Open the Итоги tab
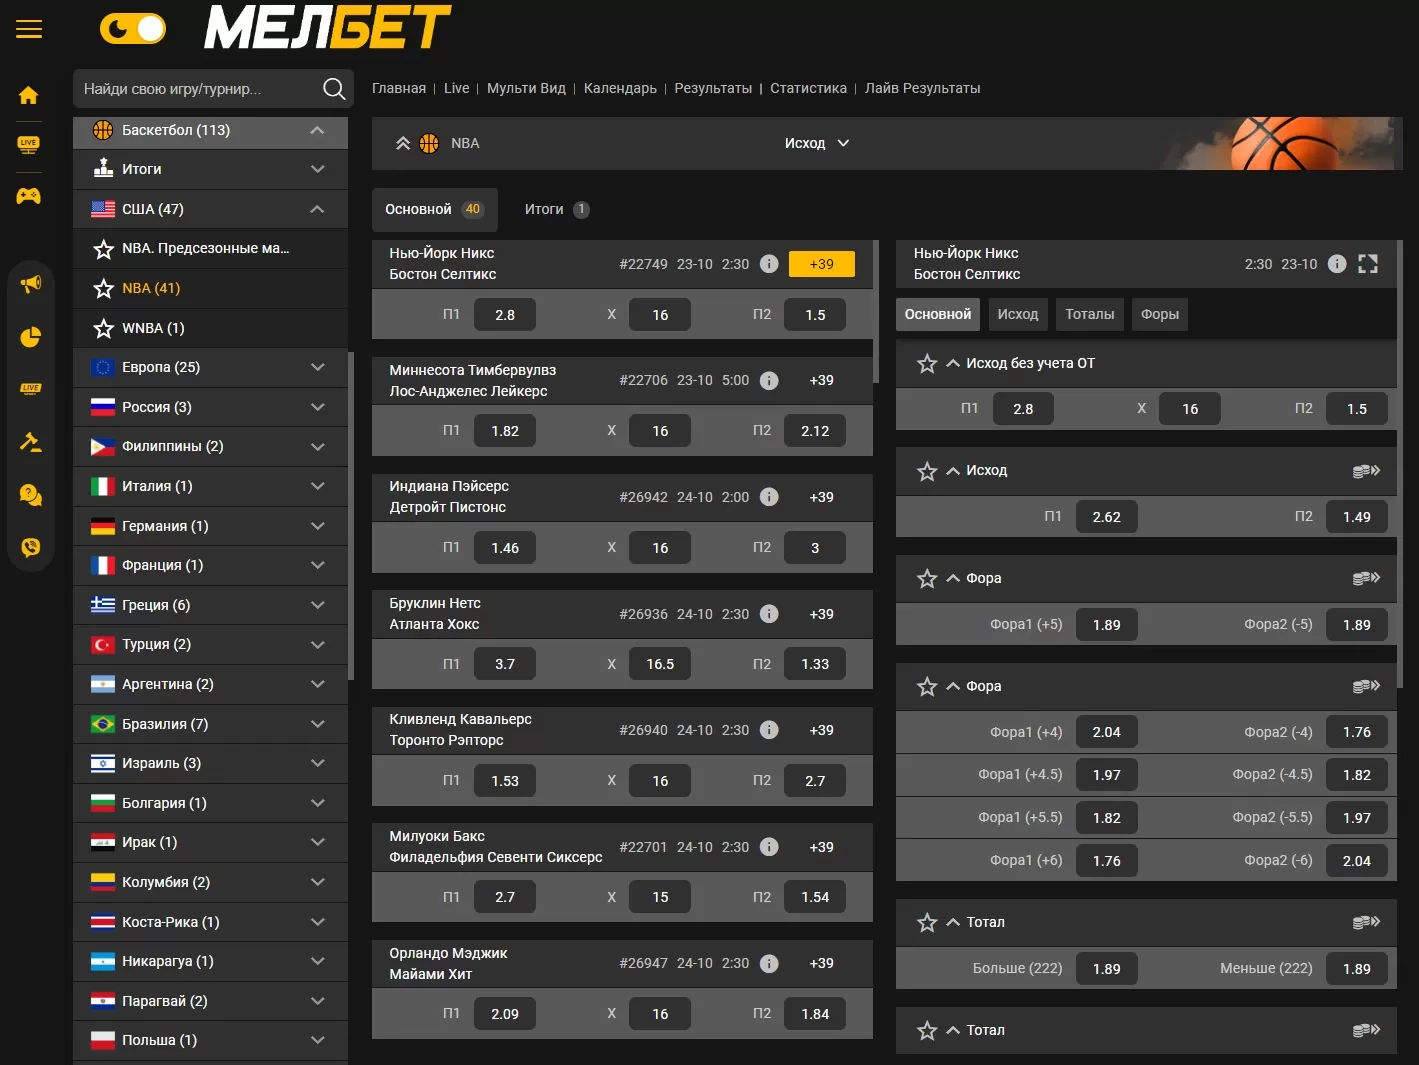Viewport: 1419px width, 1065px height. tap(556, 209)
